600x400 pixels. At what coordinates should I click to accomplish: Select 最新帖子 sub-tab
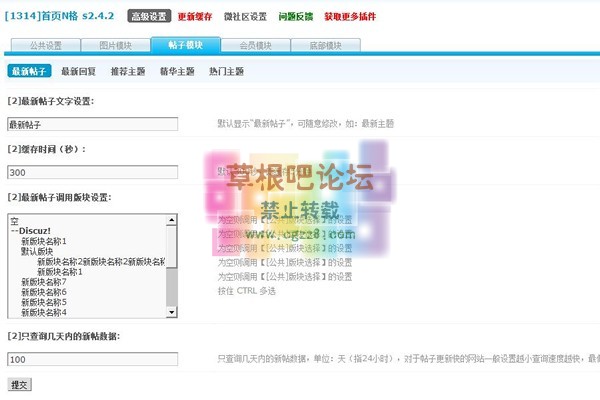29,71
